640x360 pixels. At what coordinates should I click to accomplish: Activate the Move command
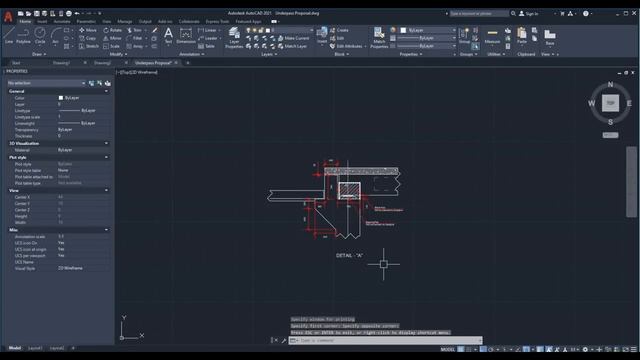(x=88, y=30)
